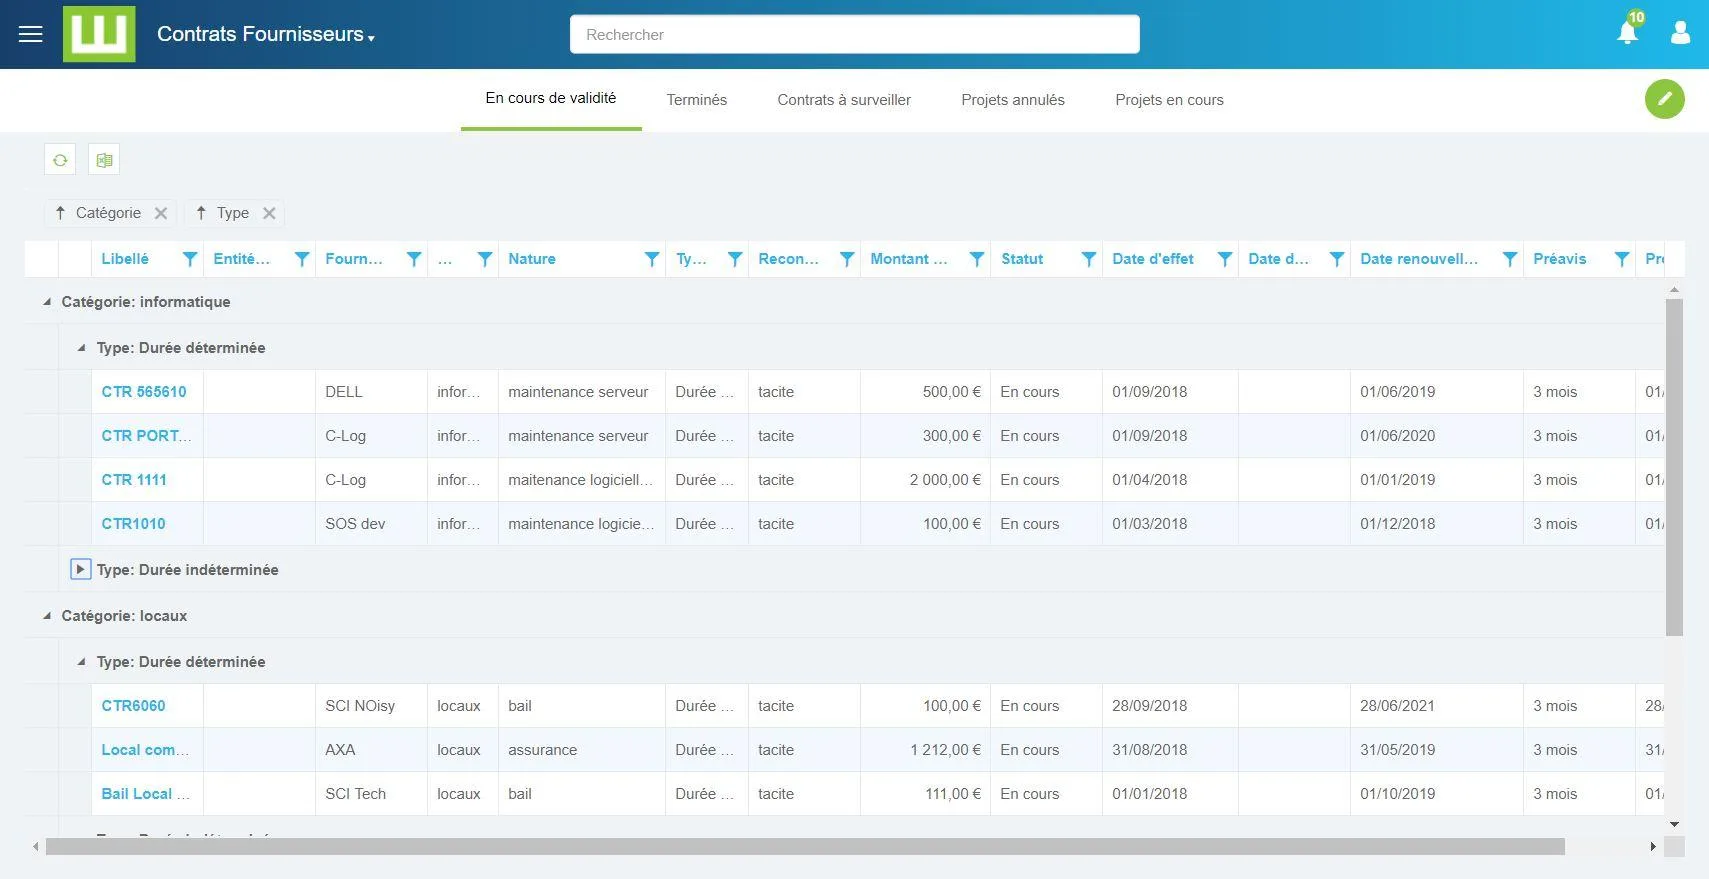
Task: Remove the Catégorie grouping chip
Action: click(161, 213)
